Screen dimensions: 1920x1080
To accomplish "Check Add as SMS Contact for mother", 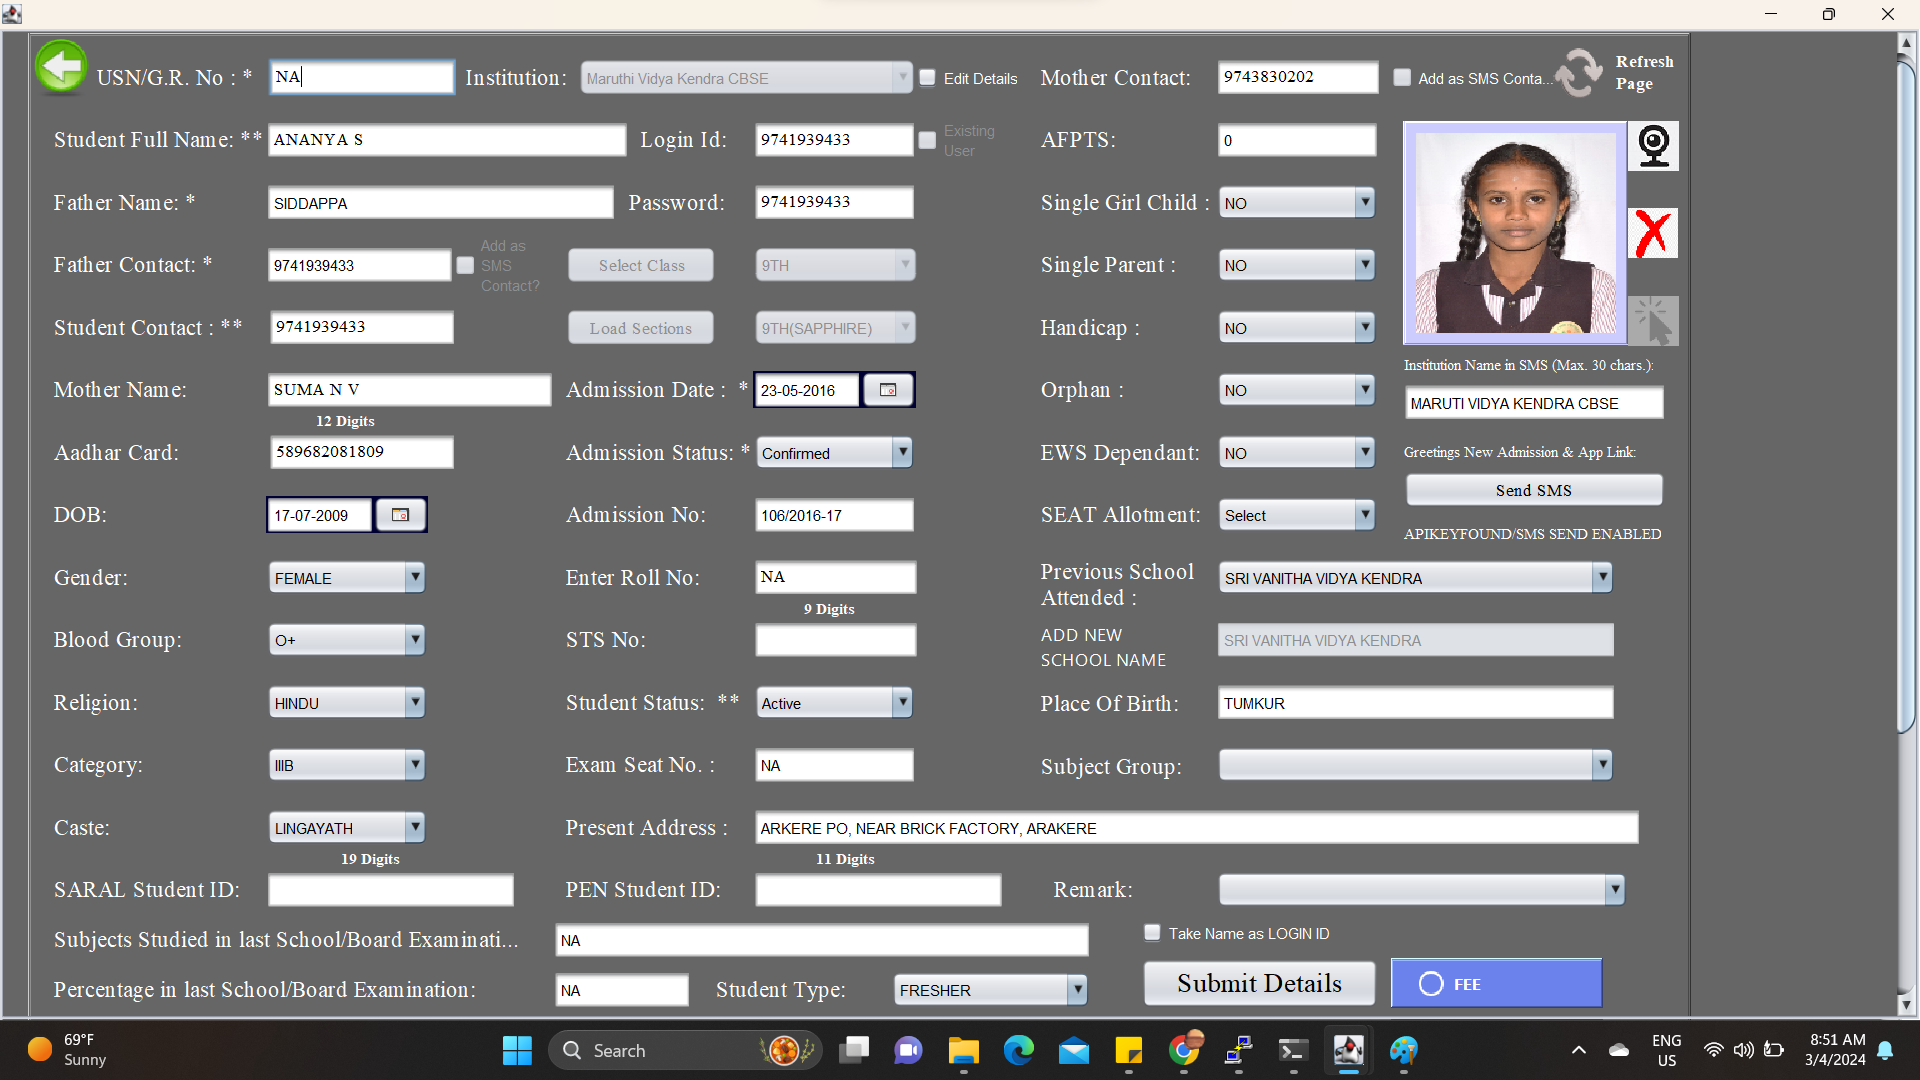I will coord(1402,78).
